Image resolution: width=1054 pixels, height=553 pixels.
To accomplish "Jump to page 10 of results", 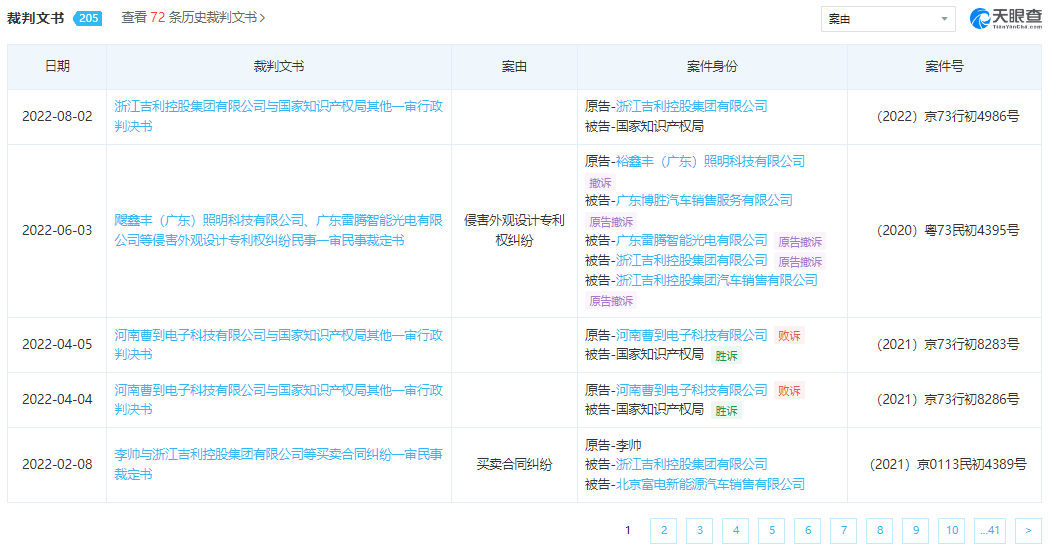I will [952, 530].
